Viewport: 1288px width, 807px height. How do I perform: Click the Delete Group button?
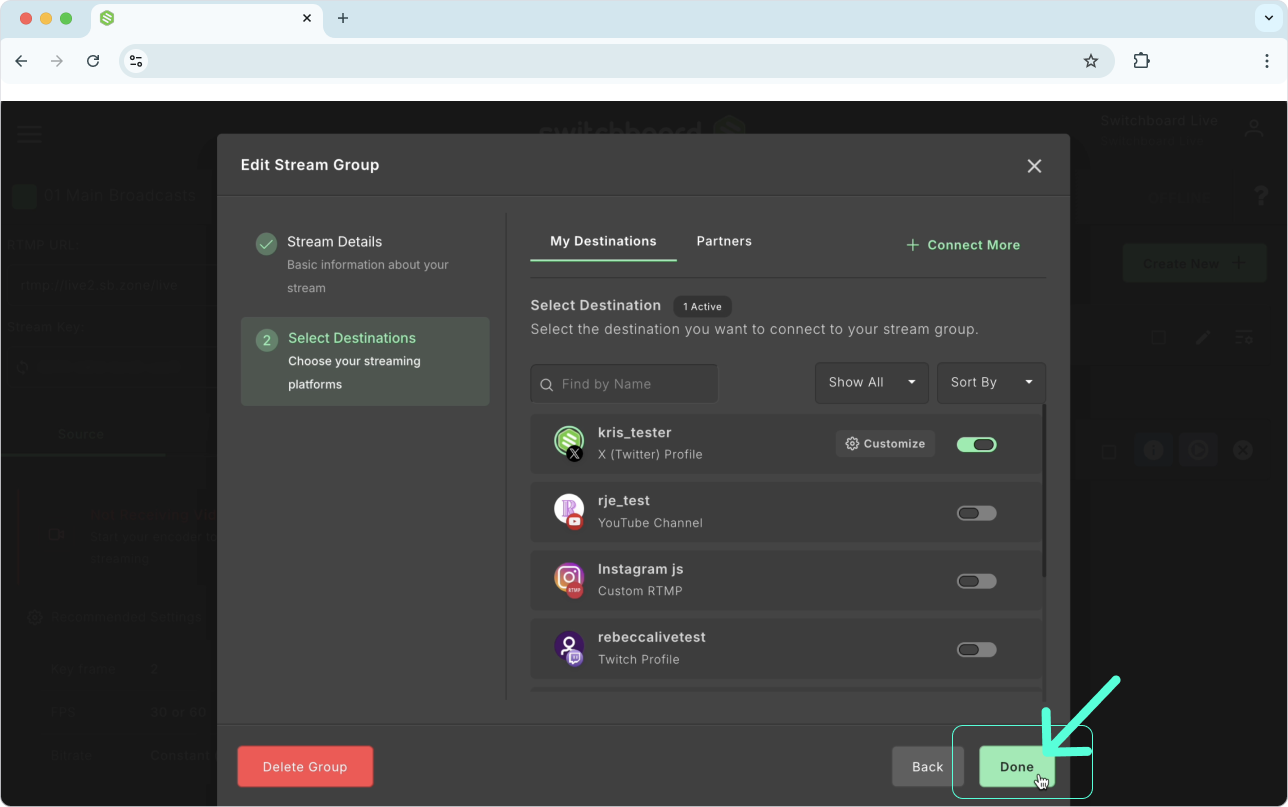[x=305, y=767]
